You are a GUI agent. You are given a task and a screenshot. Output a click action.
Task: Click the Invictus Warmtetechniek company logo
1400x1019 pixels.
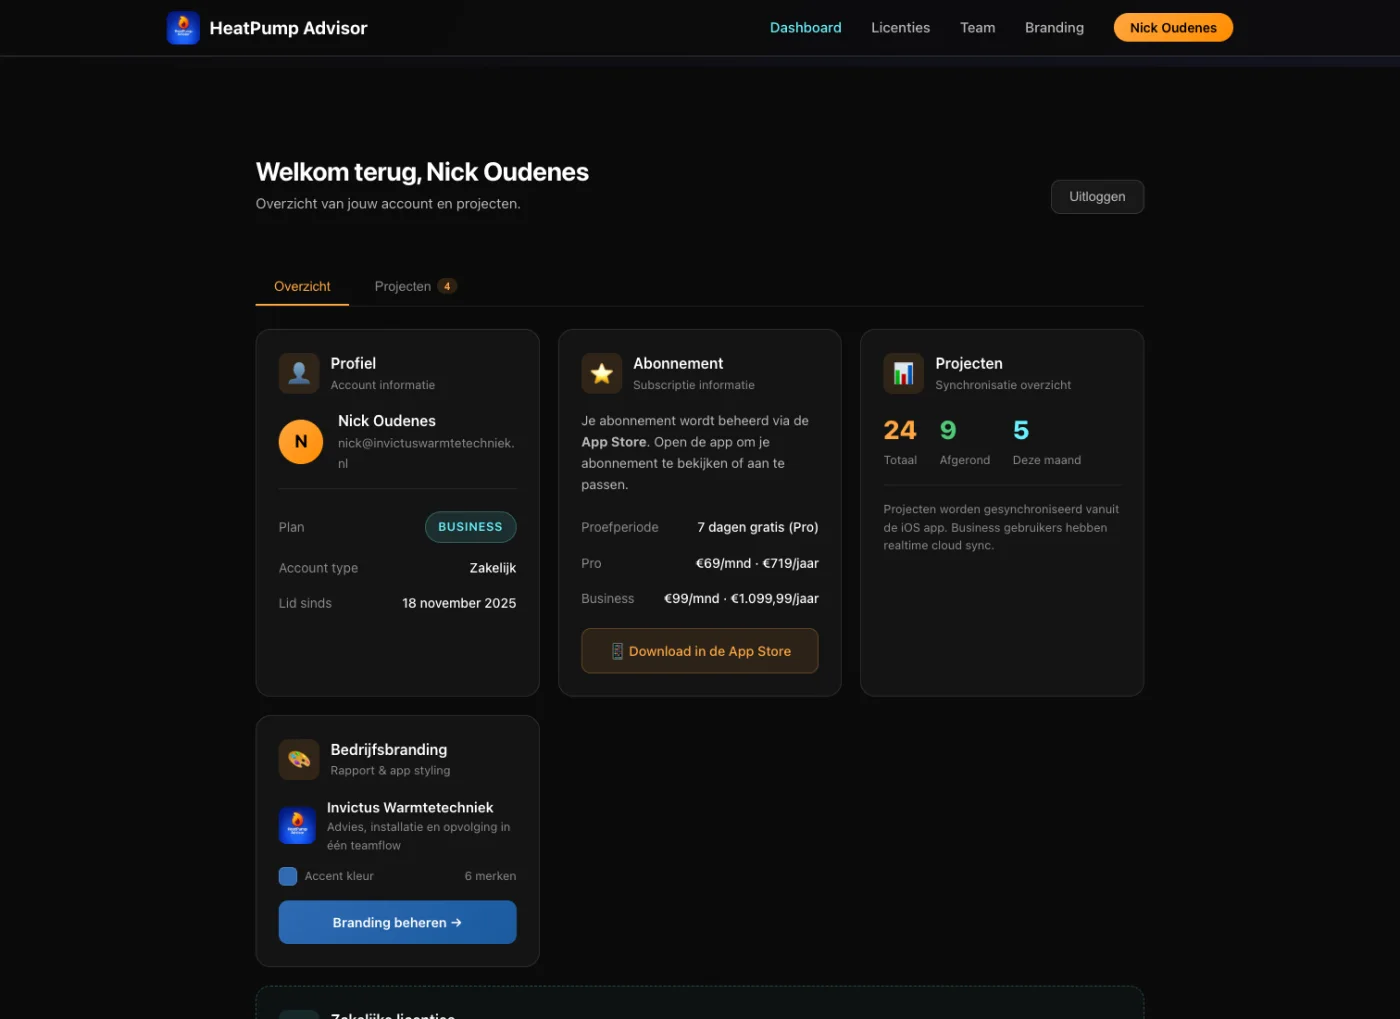(x=297, y=825)
